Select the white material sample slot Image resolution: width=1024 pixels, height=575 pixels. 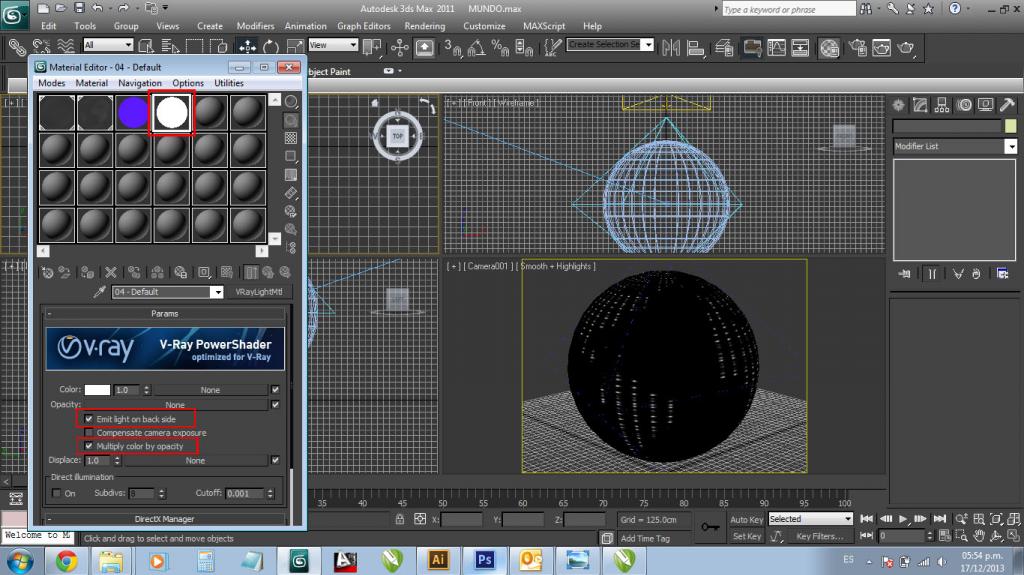point(171,112)
